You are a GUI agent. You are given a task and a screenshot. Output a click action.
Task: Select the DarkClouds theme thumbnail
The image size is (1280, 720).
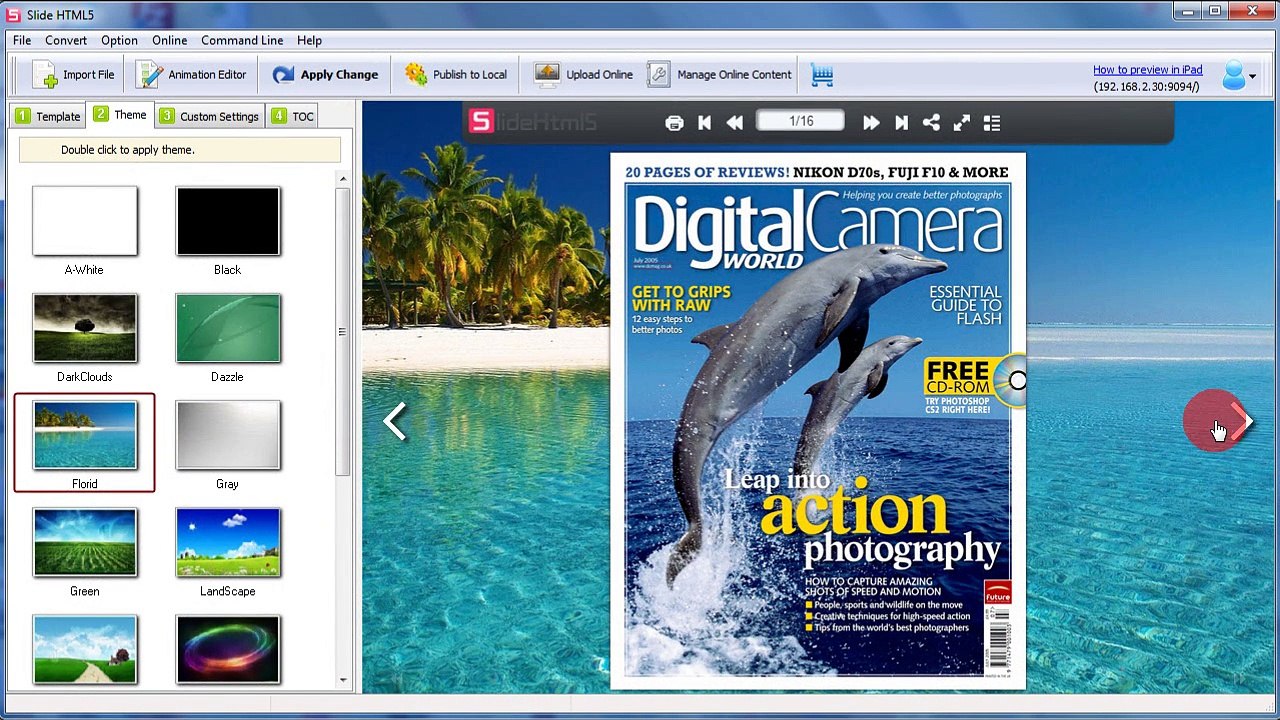coord(85,328)
